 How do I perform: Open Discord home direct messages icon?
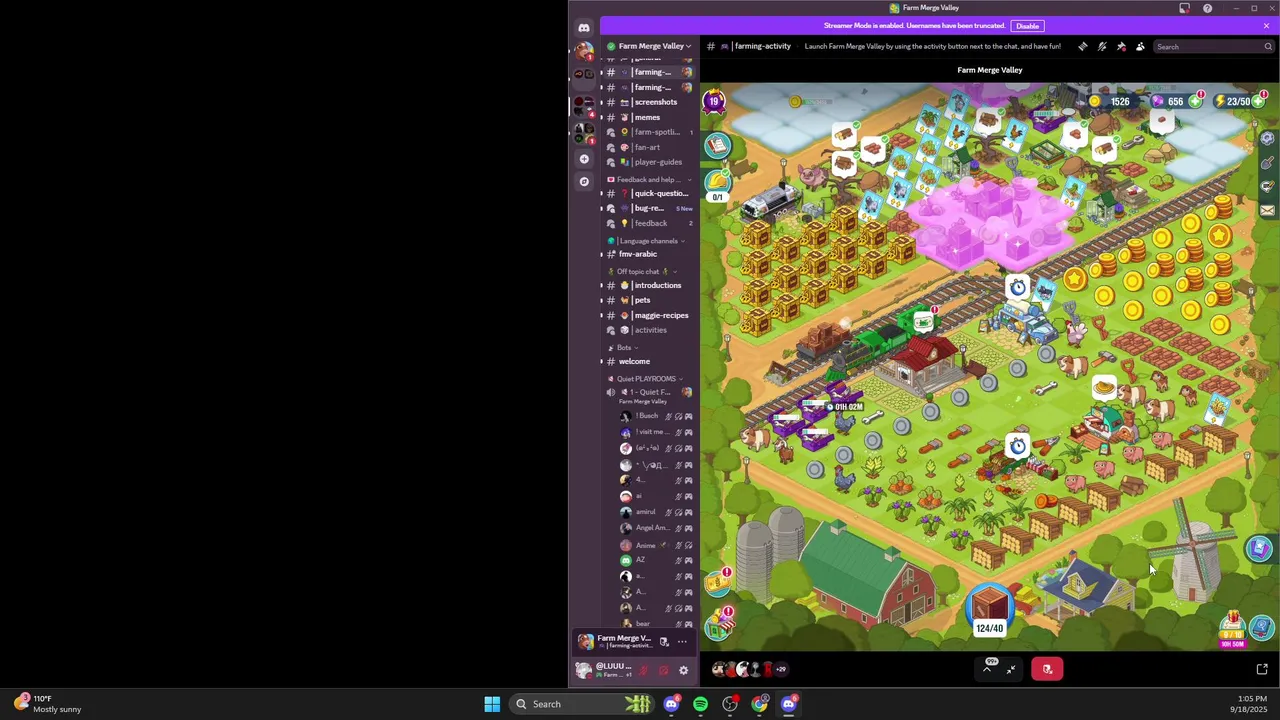pyautogui.click(x=584, y=28)
